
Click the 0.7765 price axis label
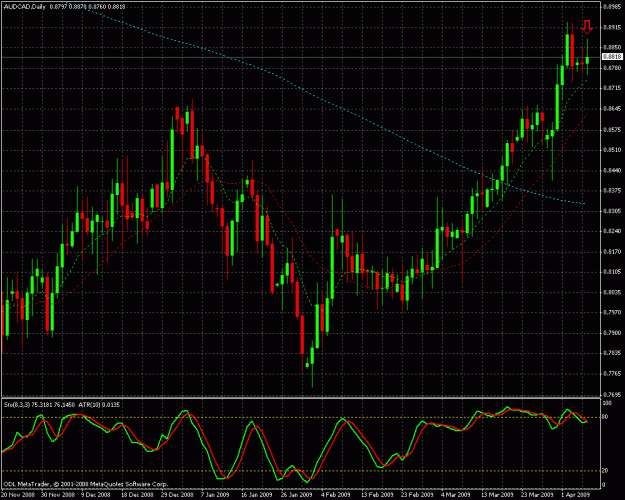click(613, 374)
